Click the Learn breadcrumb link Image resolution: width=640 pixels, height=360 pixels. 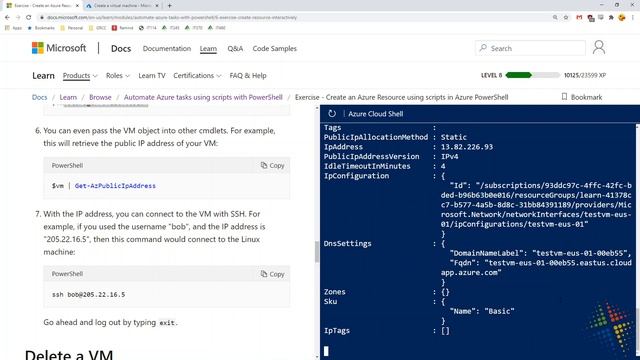(68, 97)
